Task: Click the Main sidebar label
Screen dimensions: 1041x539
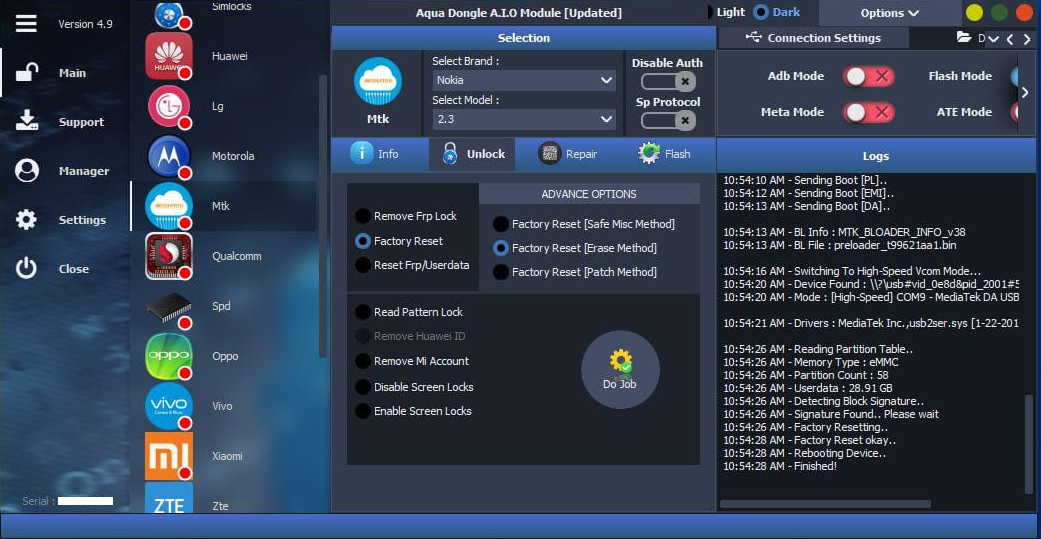Action: point(72,73)
